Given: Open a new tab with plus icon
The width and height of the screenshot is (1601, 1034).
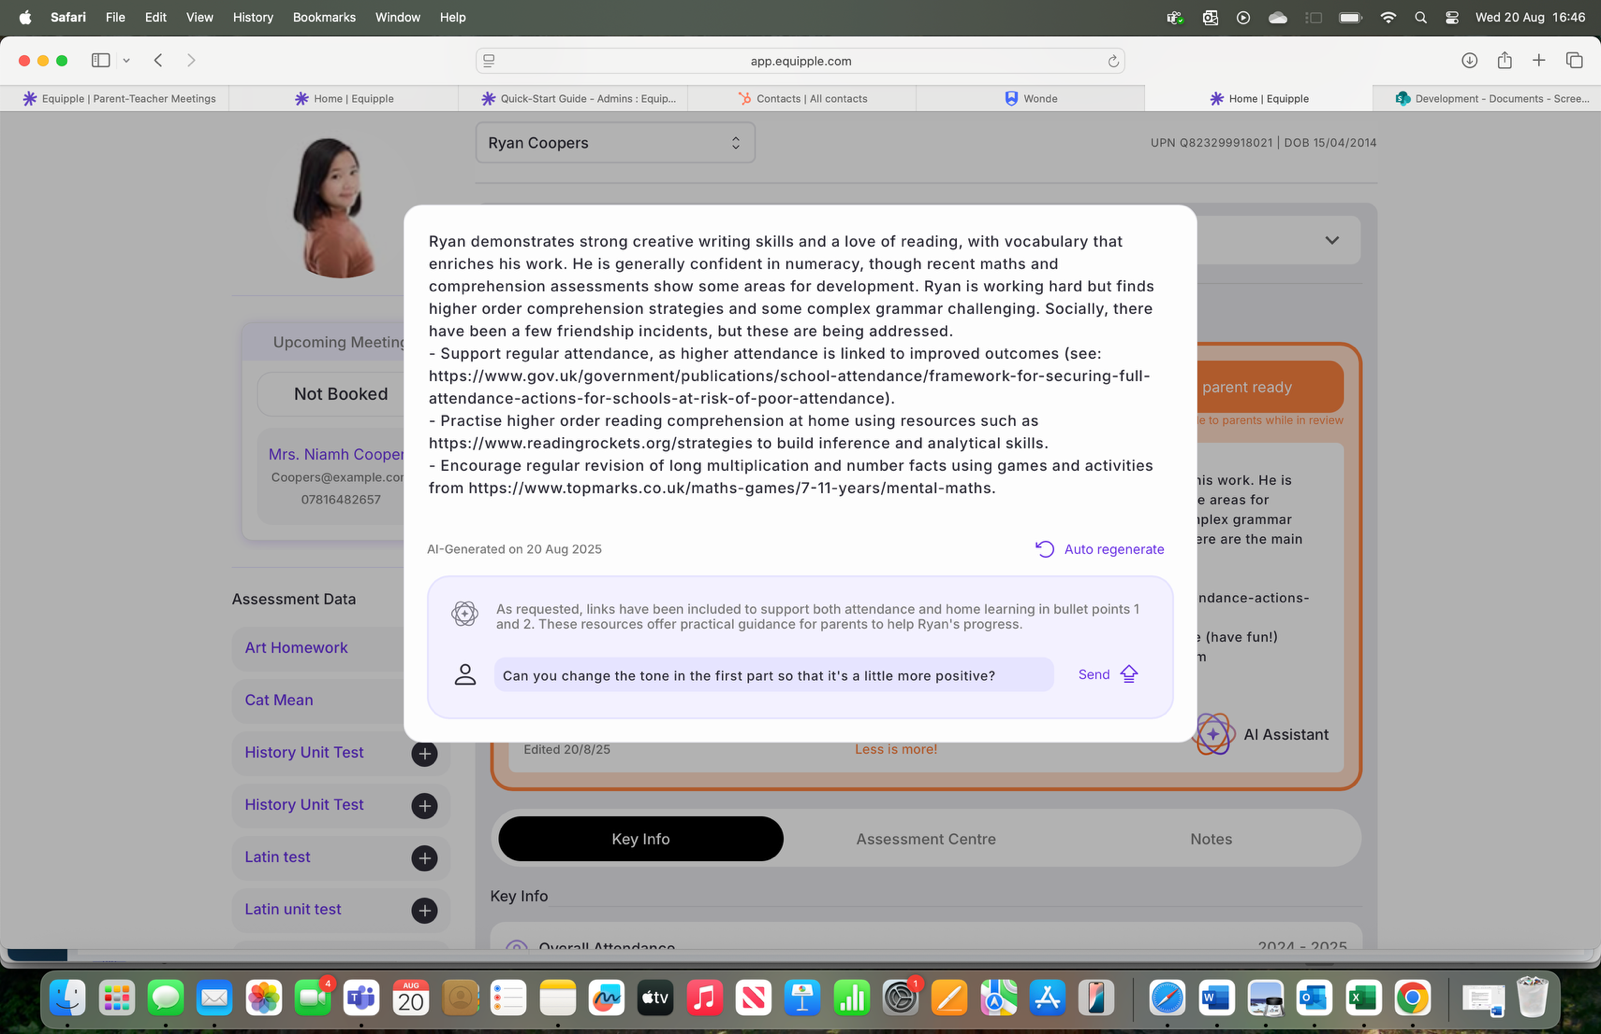Looking at the screenshot, I should pyautogui.click(x=1539, y=60).
